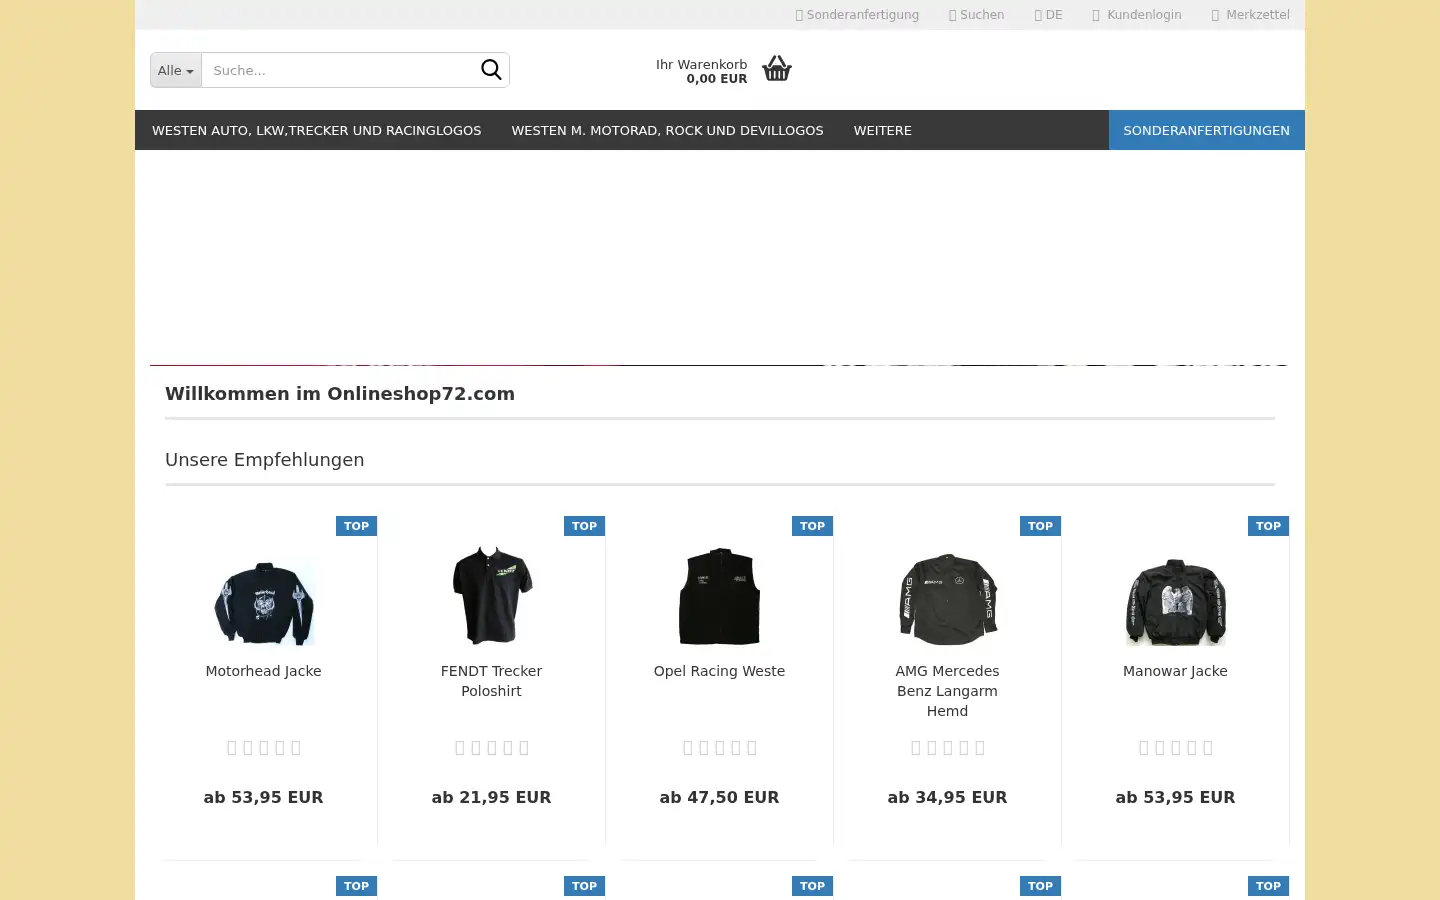Click the search magnifier icon

click(x=491, y=70)
